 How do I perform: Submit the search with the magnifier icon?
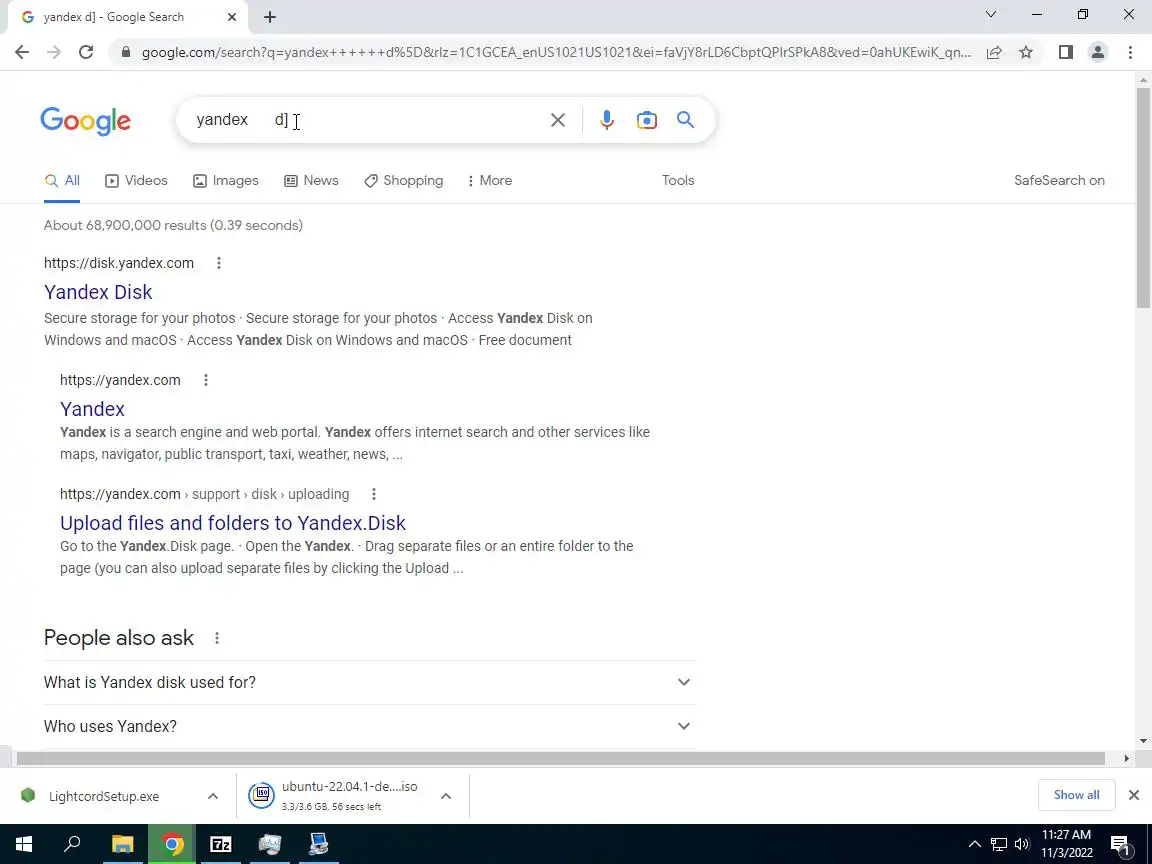(685, 120)
